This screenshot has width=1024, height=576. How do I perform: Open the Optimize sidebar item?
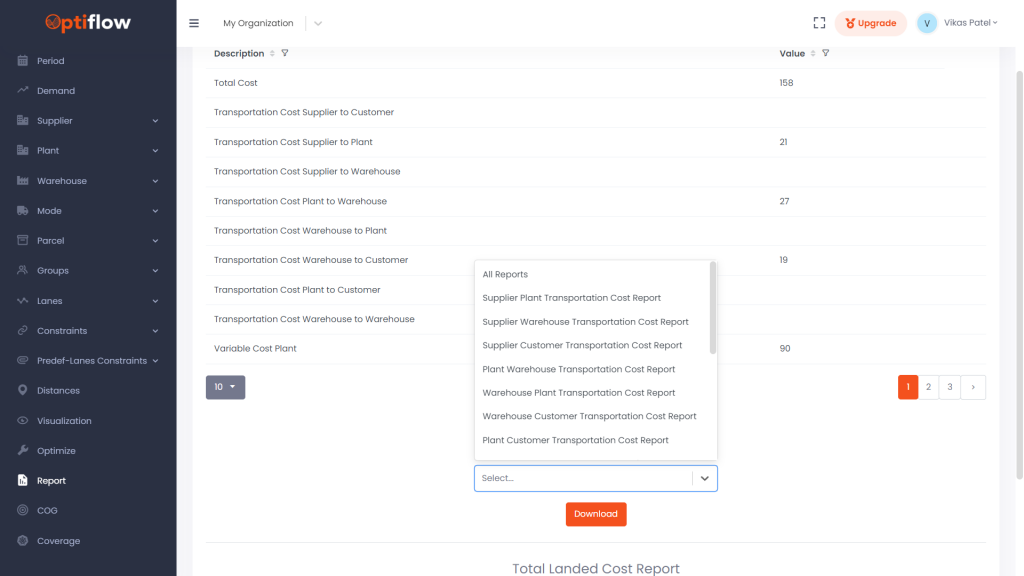tap(56, 451)
